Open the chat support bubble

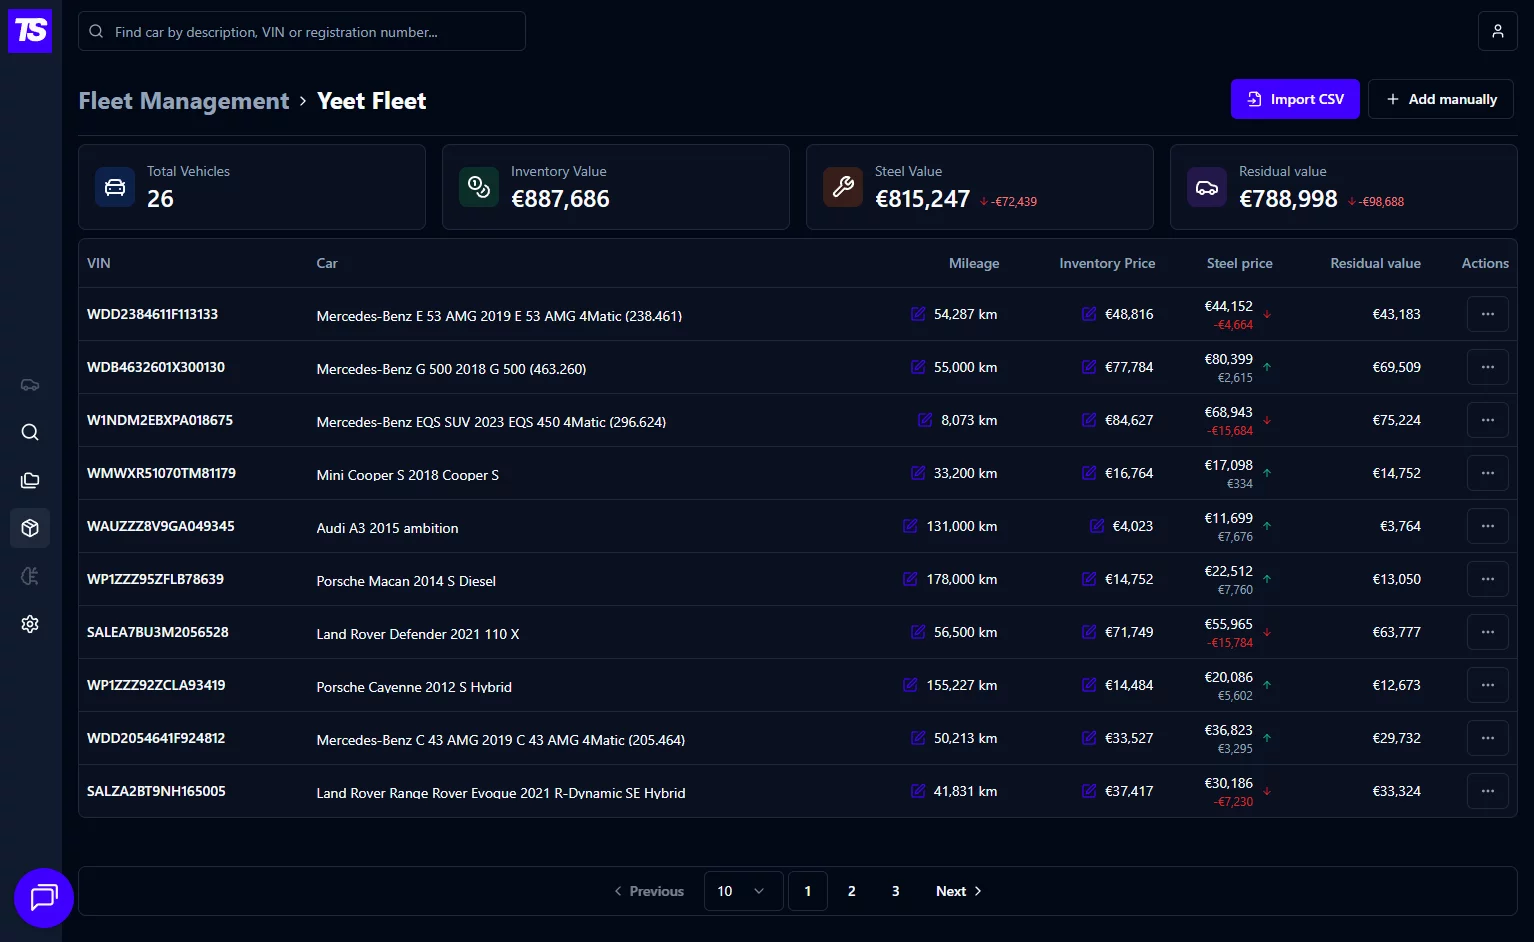(44, 897)
